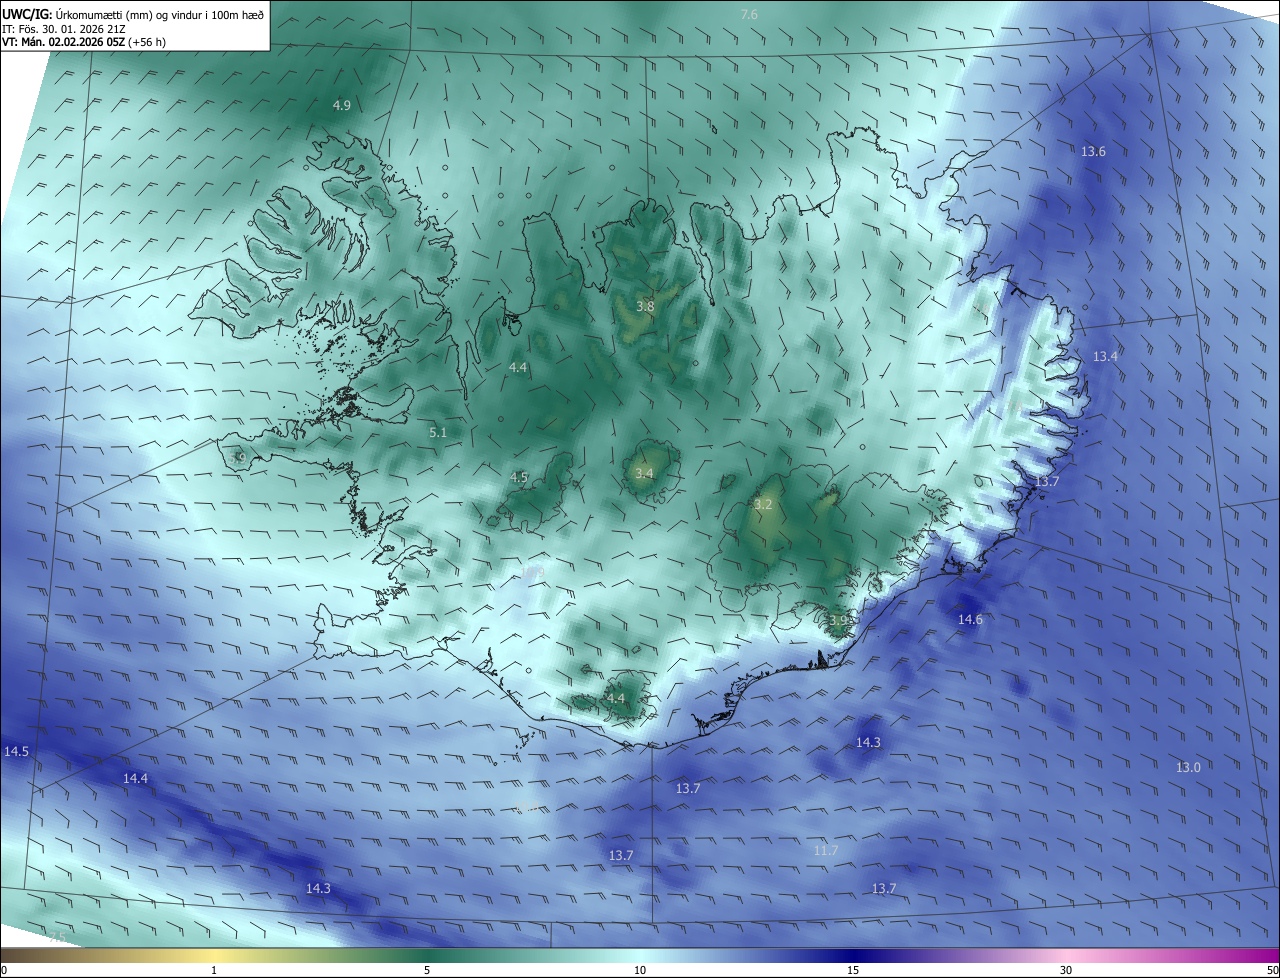
Task: Click the 13.4 value label off the east coast
Action: [x=1105, y=357]
